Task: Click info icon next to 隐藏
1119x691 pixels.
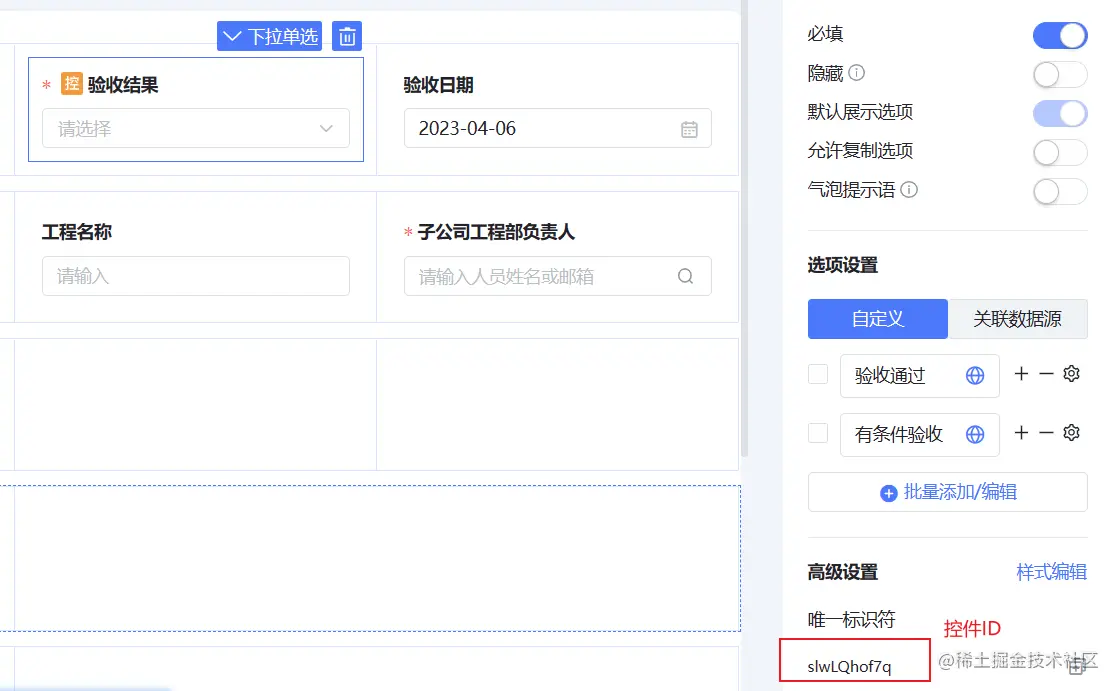Action: coord(856,73)
